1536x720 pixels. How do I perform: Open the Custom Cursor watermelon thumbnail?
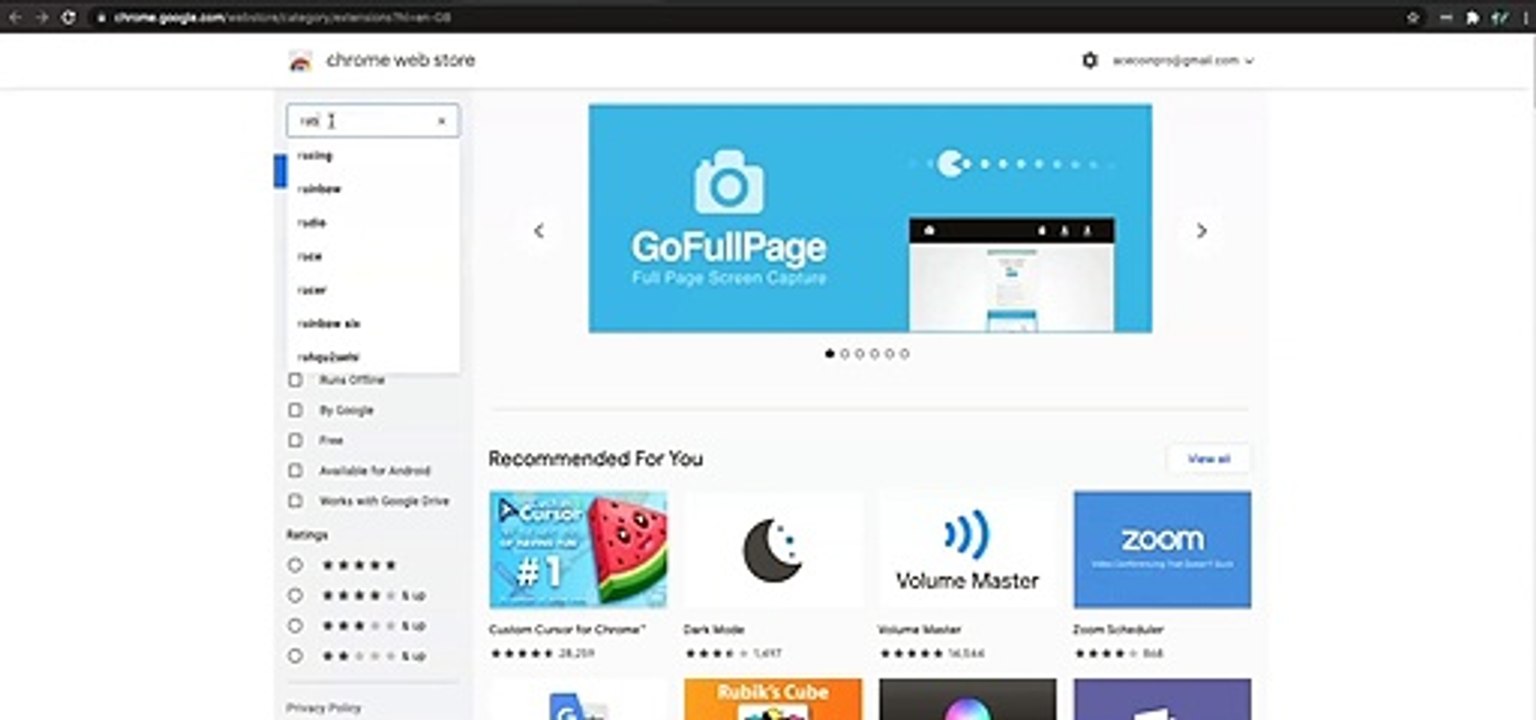coord(578,549)
